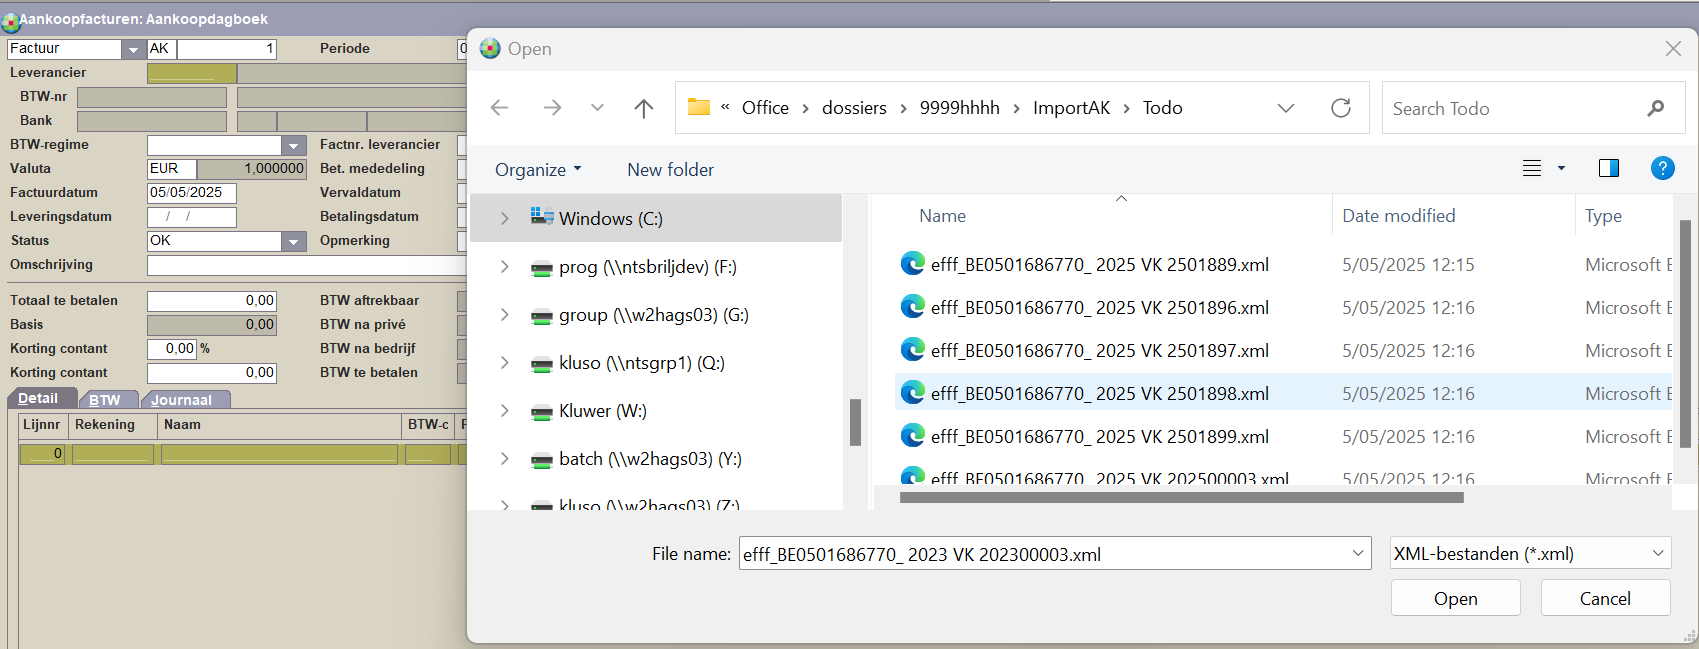Click the change view list icon
This screenshot has height=649, width=1699.
pos(1532,168)
